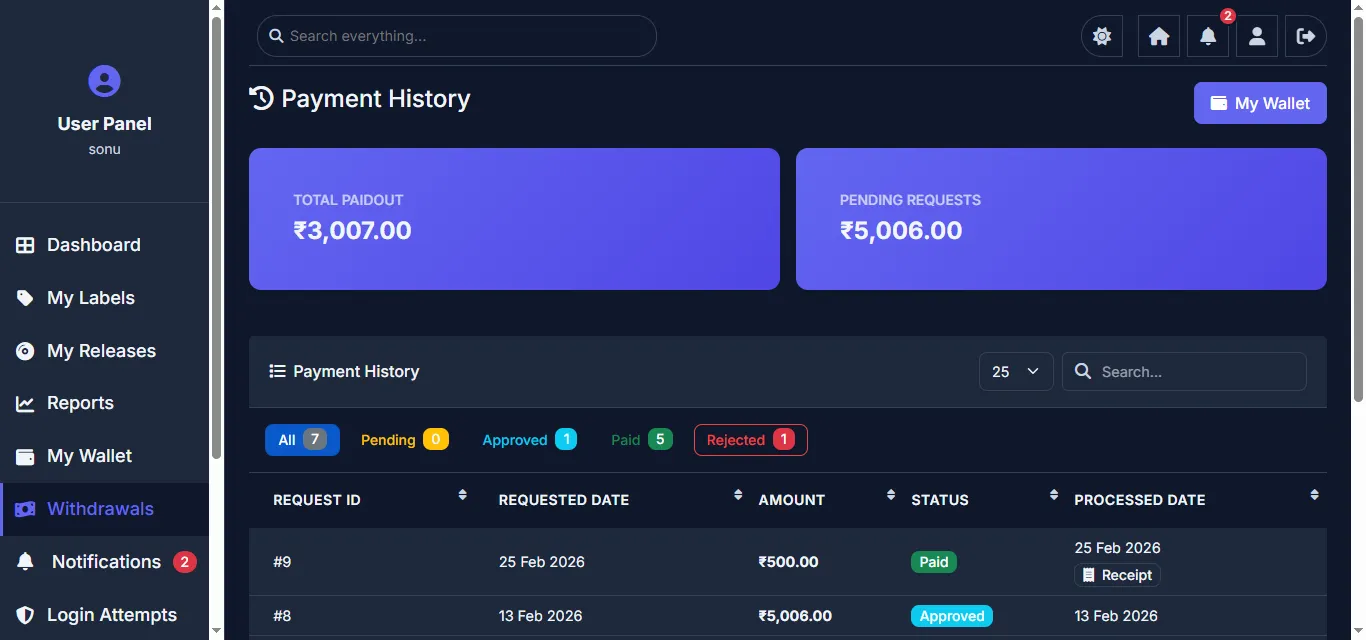Open Login Attempts in the sidebar
Image resolution: width=1366 pixels, height=640 pixels.
pyautogui.click(x=104, y=615)
